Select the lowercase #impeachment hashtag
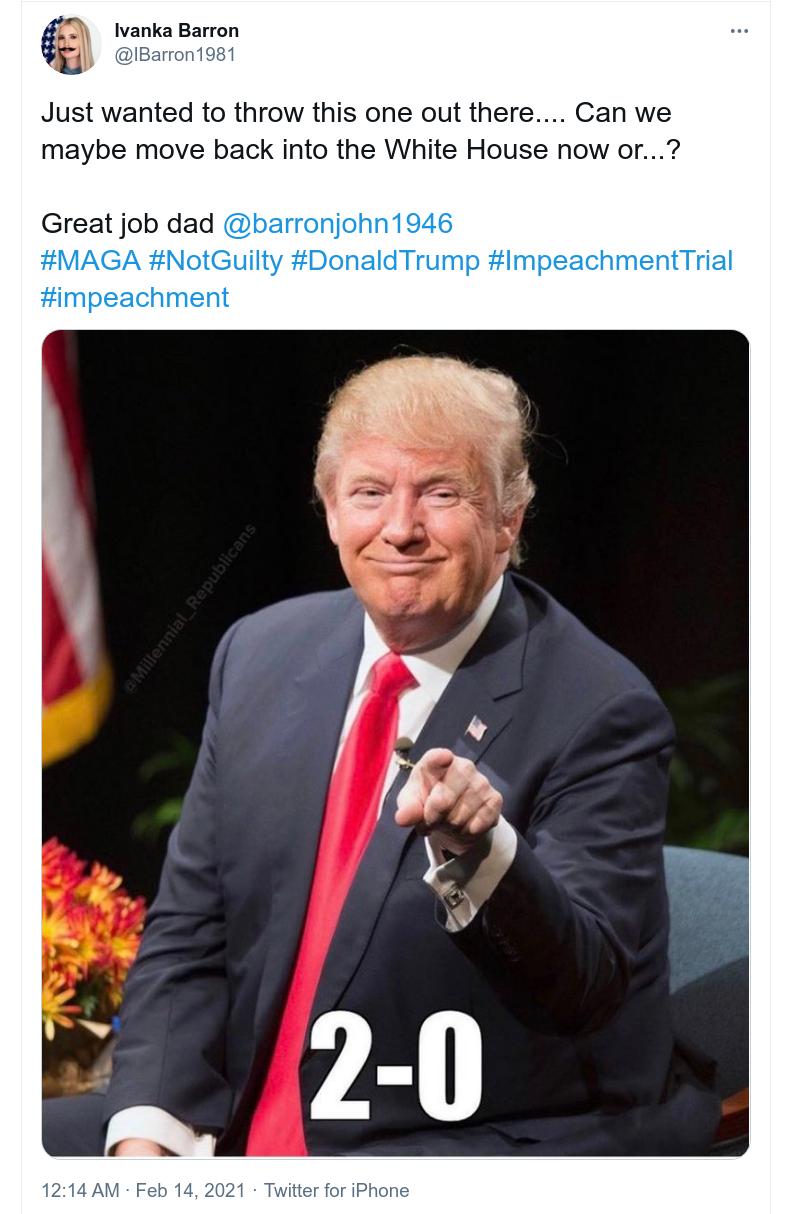Screen dimensions: 786x1214 click(135, 297)
